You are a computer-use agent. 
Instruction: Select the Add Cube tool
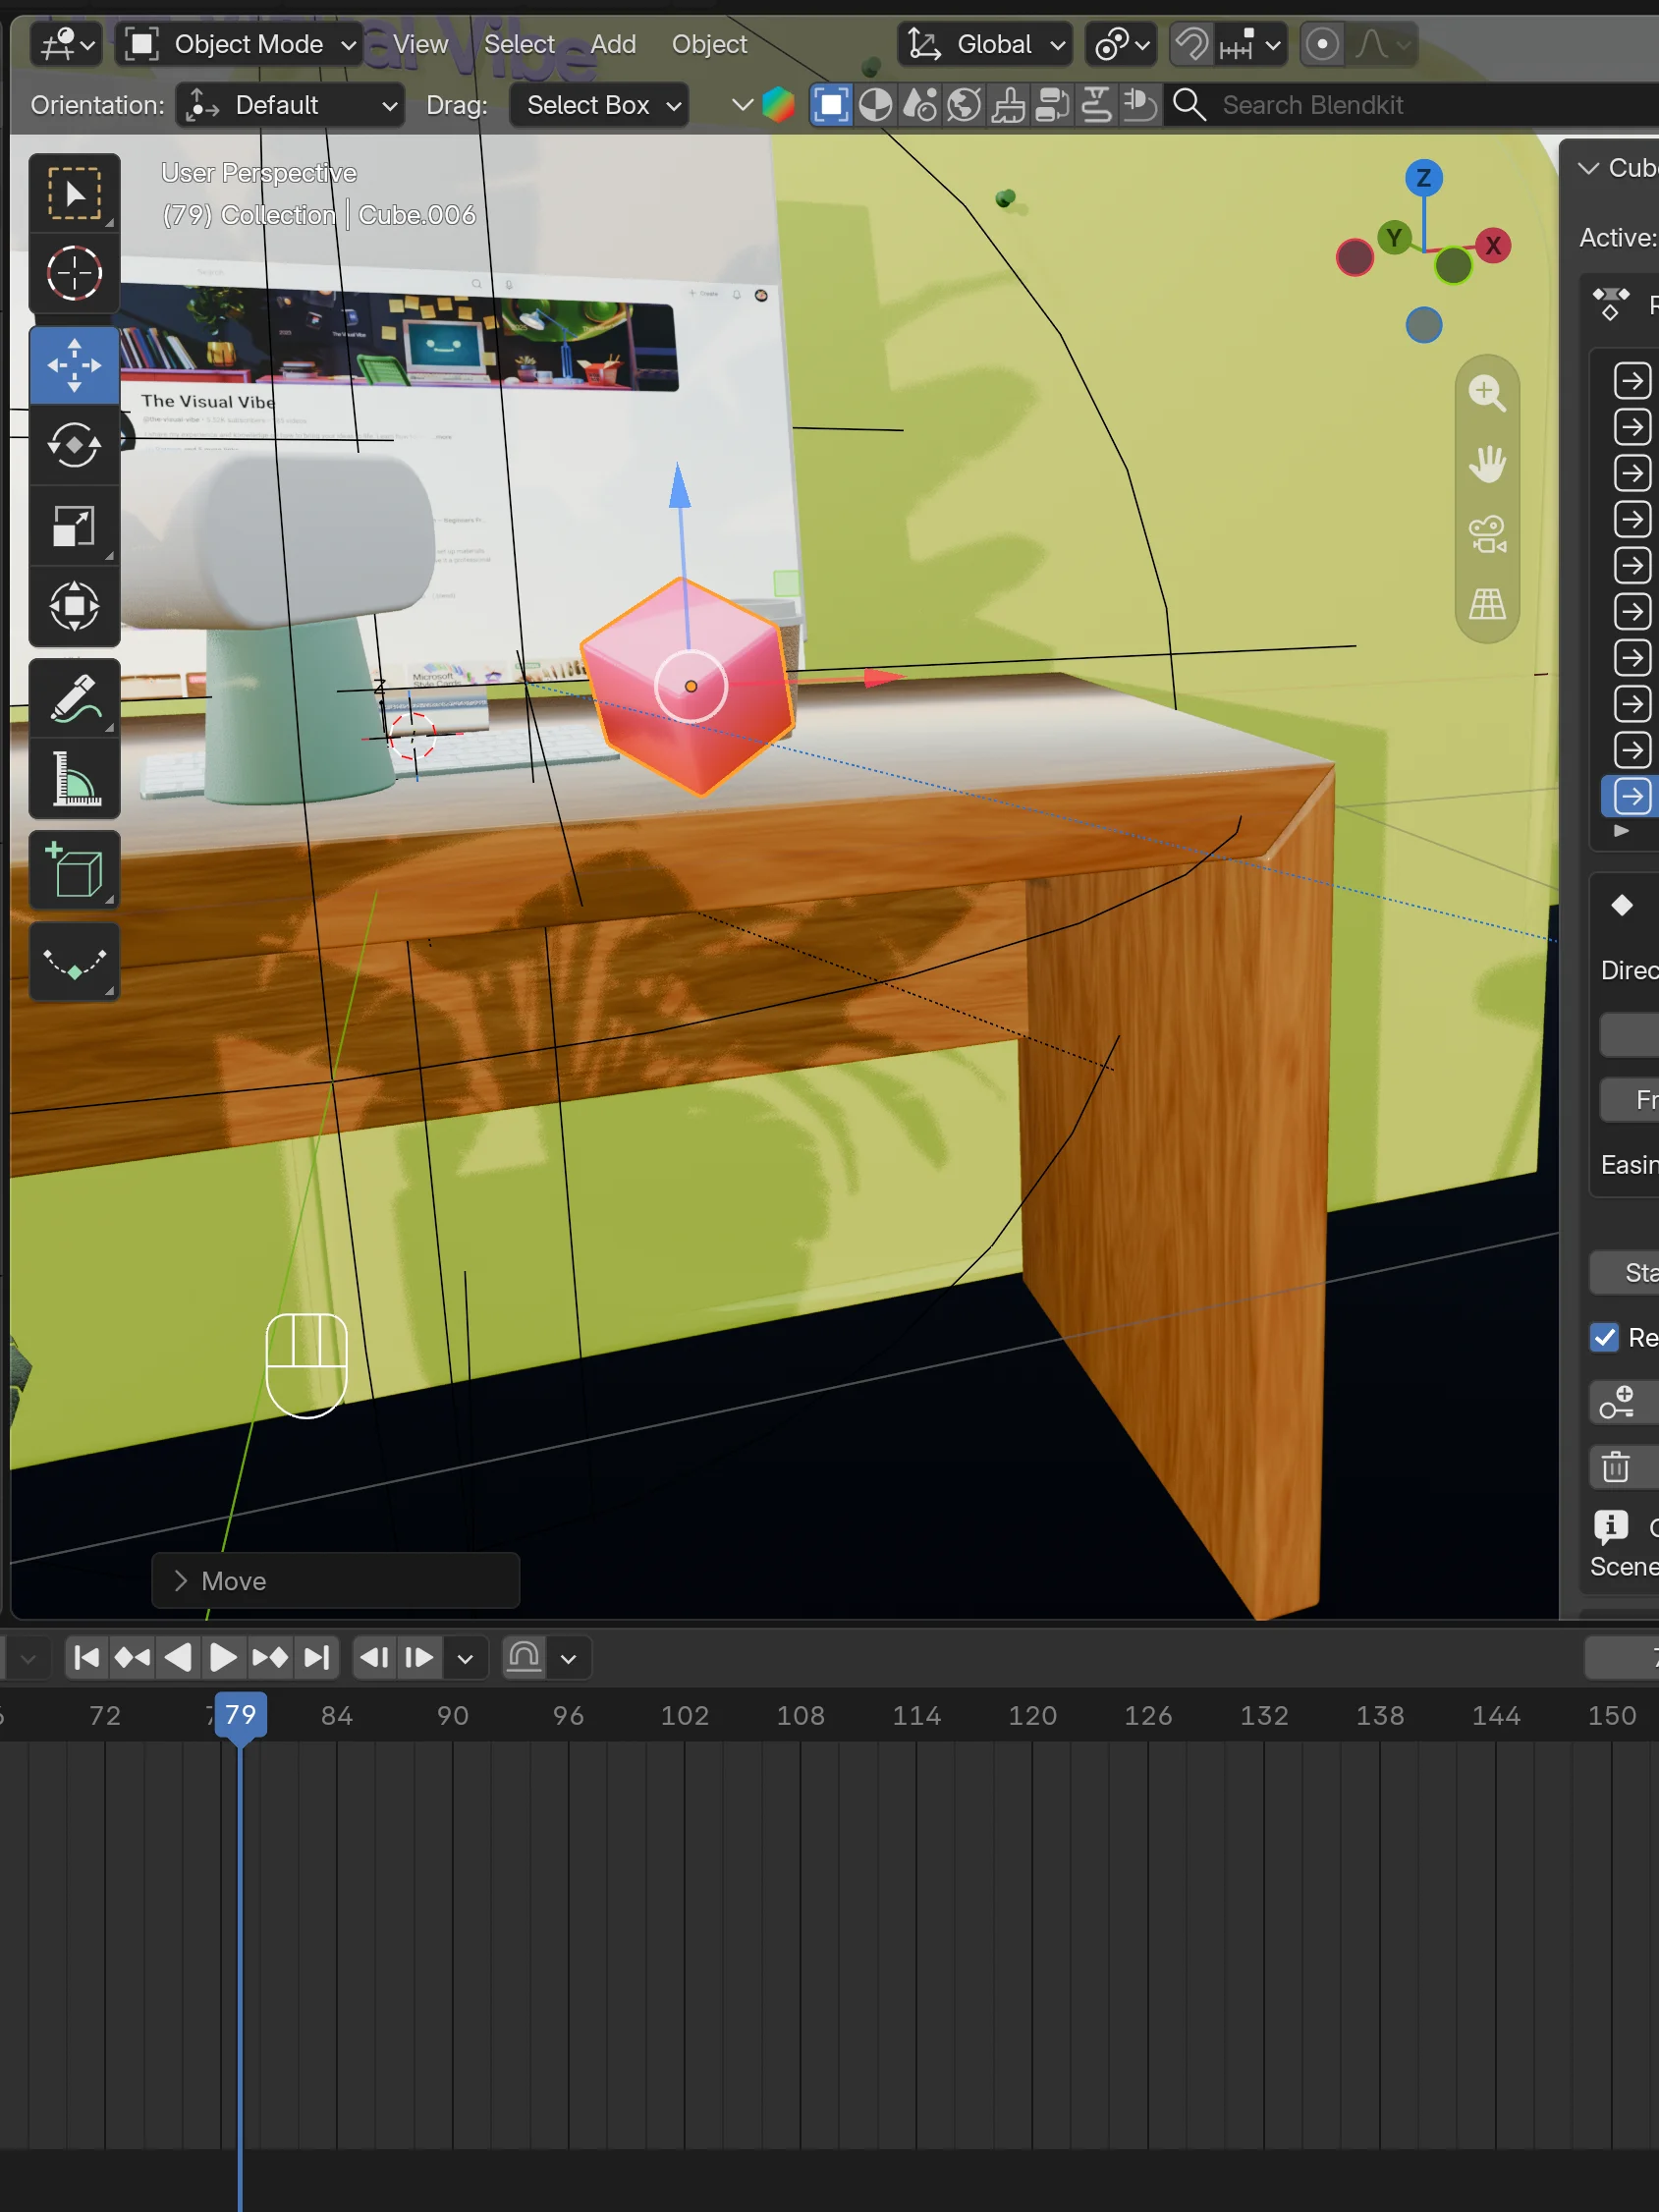74,870
